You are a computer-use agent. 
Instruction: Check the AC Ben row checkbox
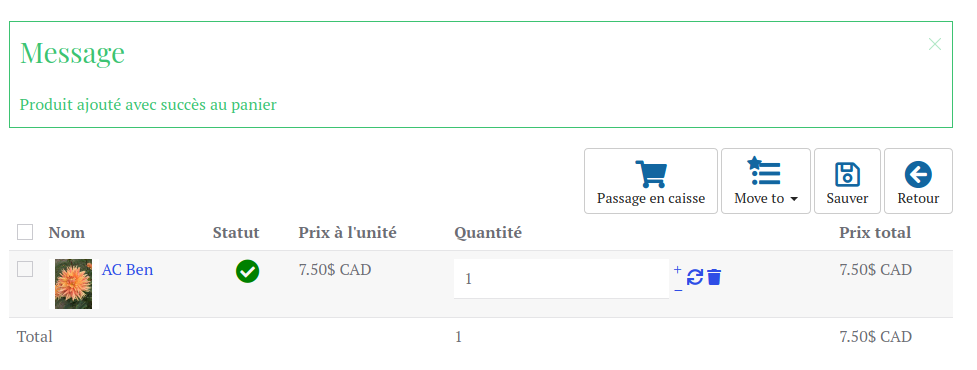coord(25,269)
